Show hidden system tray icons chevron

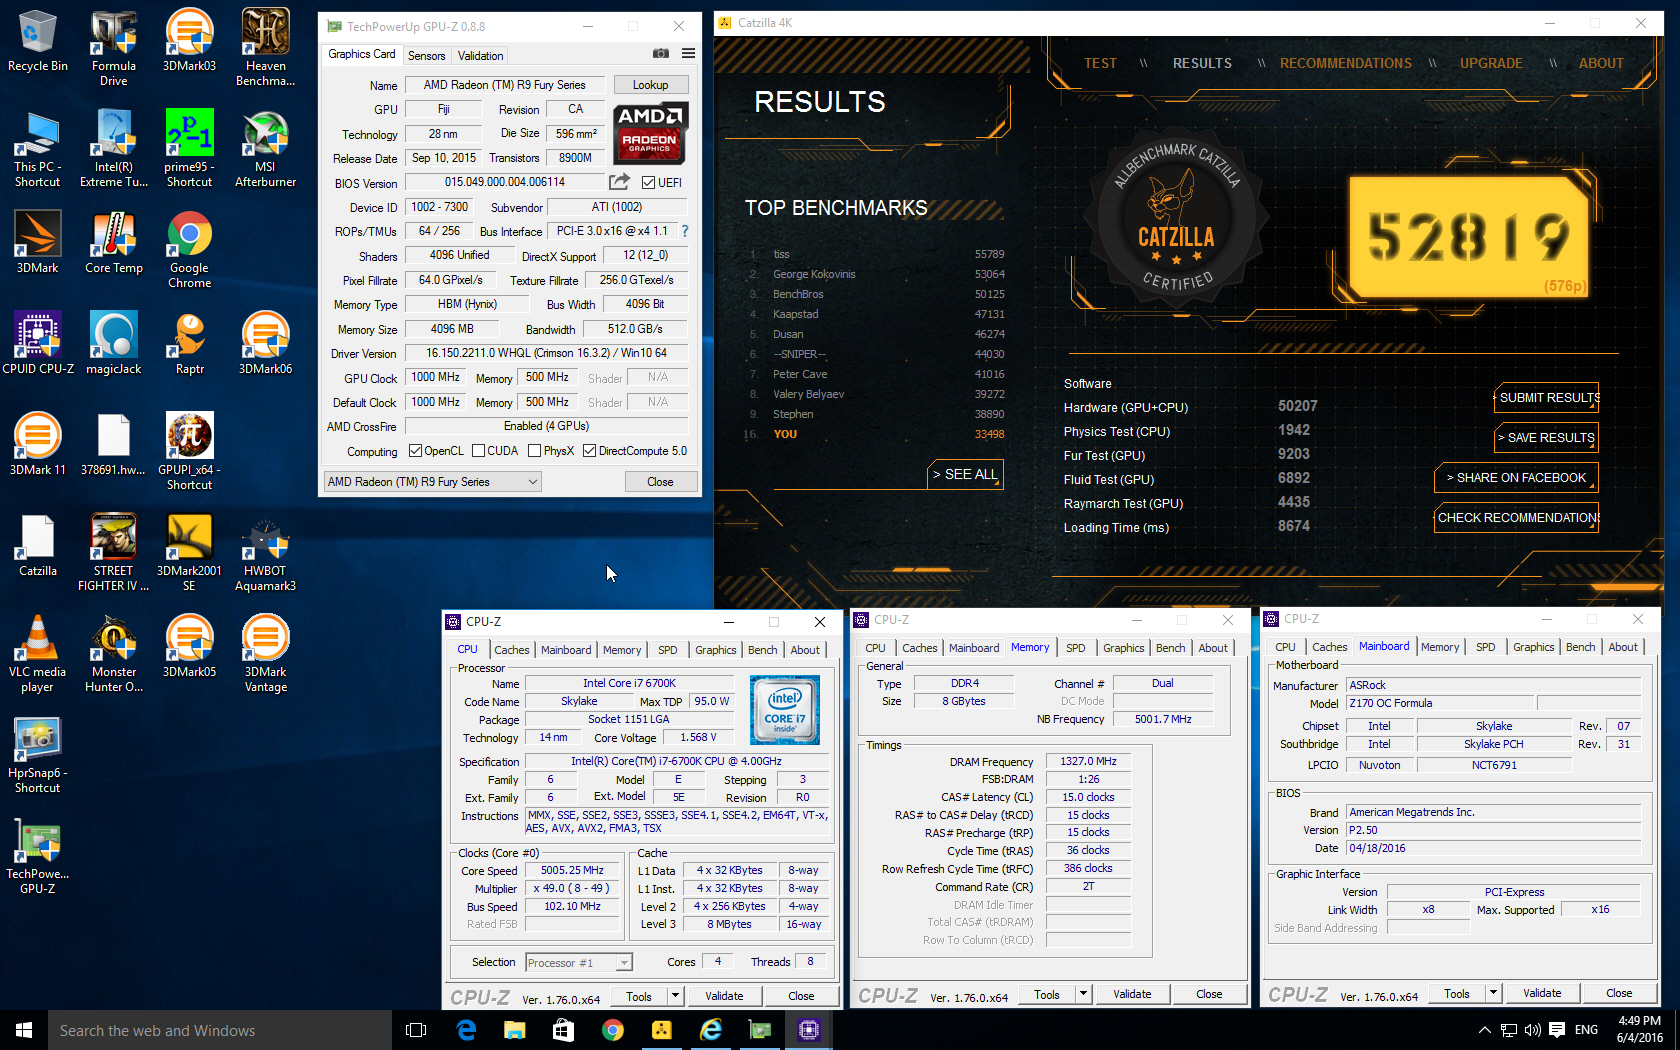click(x=1484, y=1030)
